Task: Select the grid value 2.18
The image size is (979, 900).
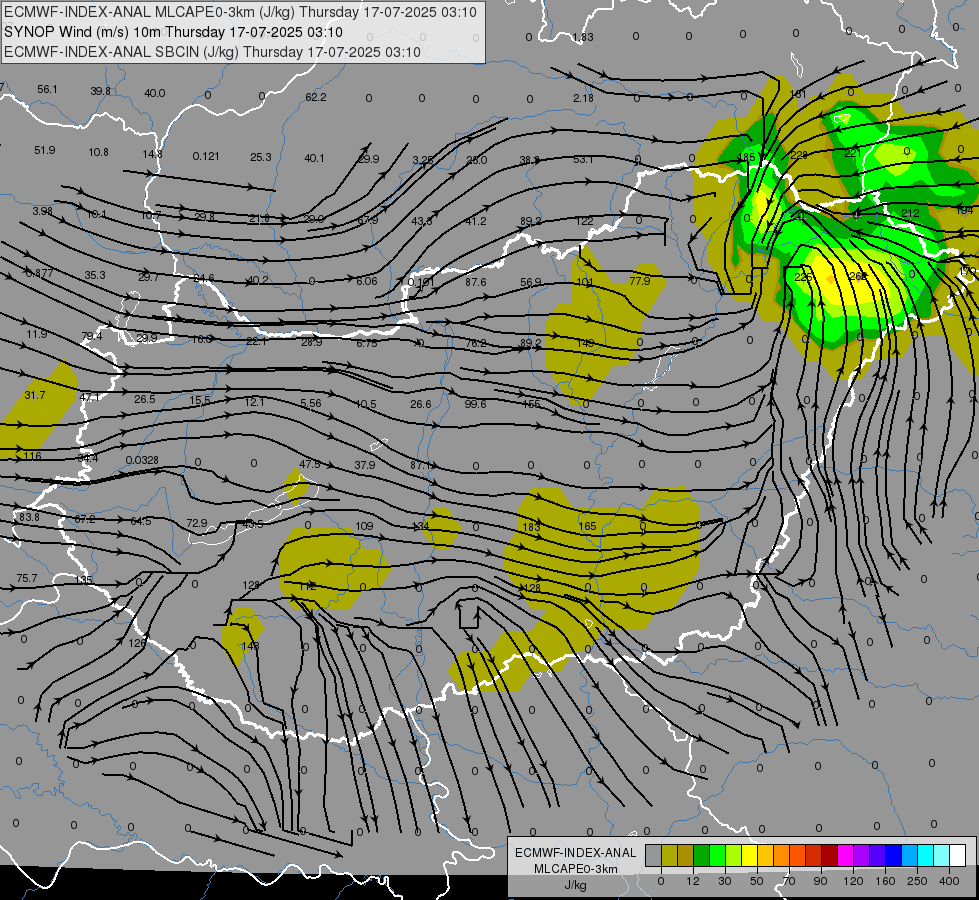Action: coord(583,98)
